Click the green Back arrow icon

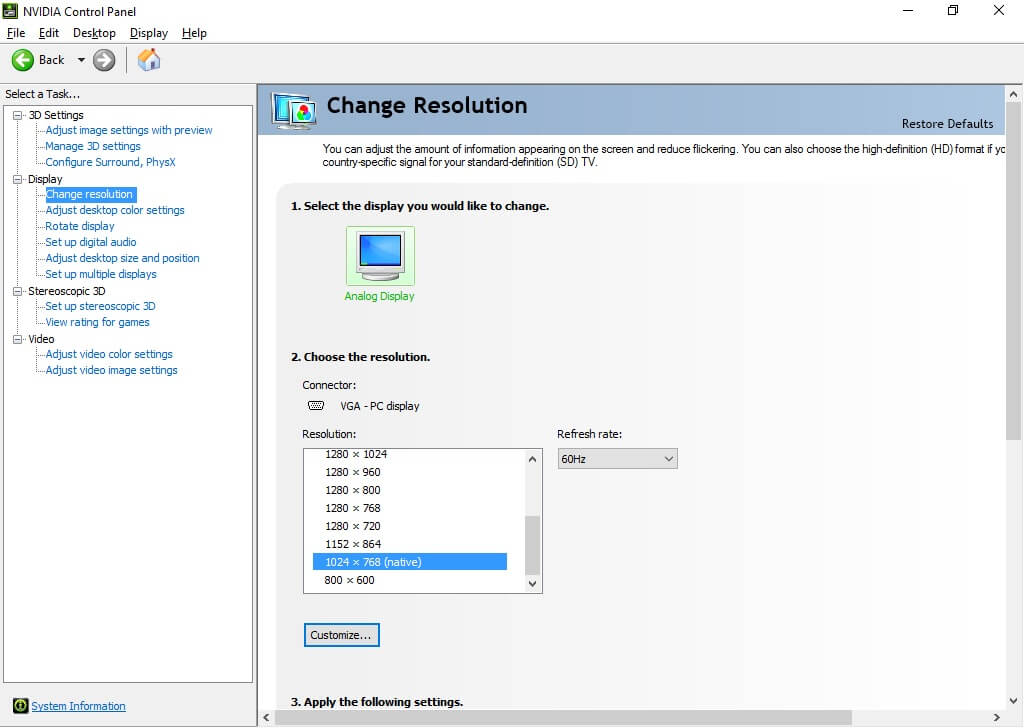23,60
